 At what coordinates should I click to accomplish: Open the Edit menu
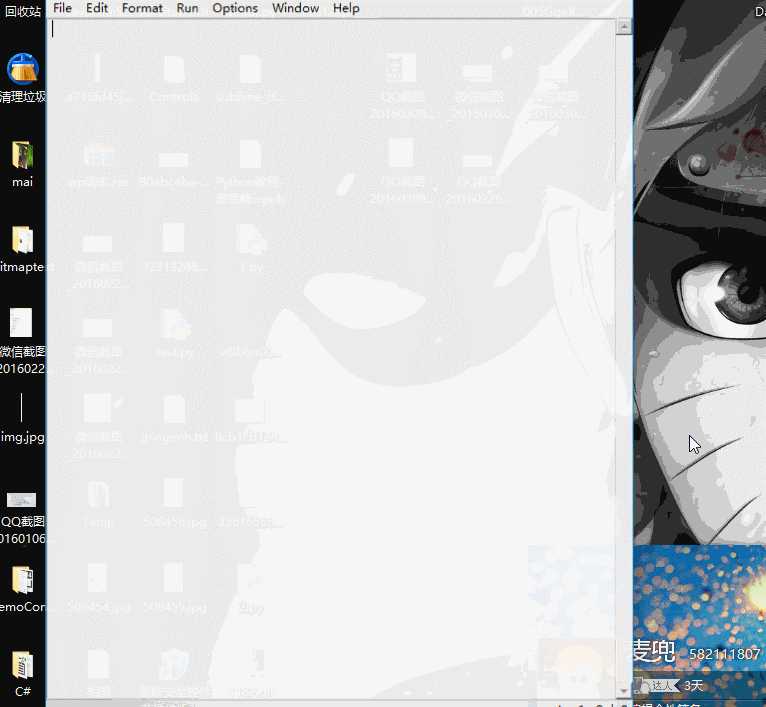(97, 8)
